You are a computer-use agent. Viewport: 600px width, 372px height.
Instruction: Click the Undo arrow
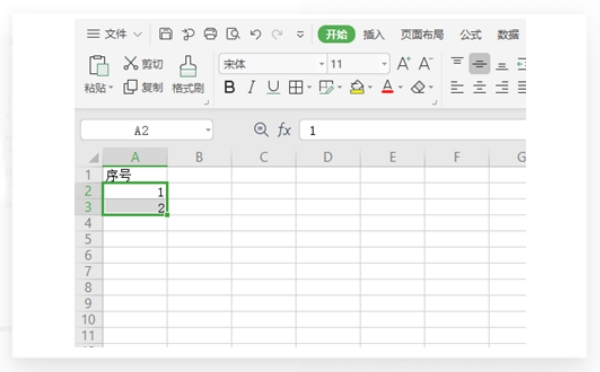(x=255, y=34)
